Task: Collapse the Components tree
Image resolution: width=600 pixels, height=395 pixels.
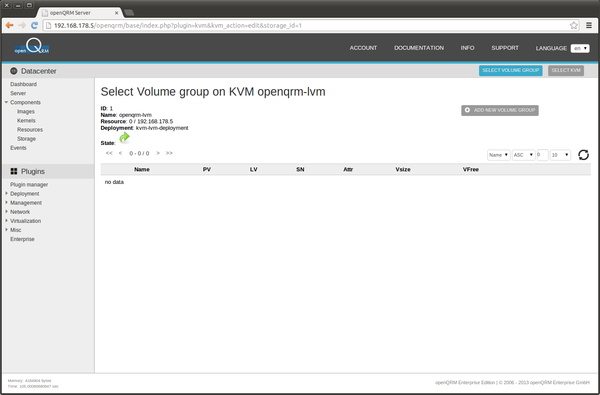Action: coord(7,102)
